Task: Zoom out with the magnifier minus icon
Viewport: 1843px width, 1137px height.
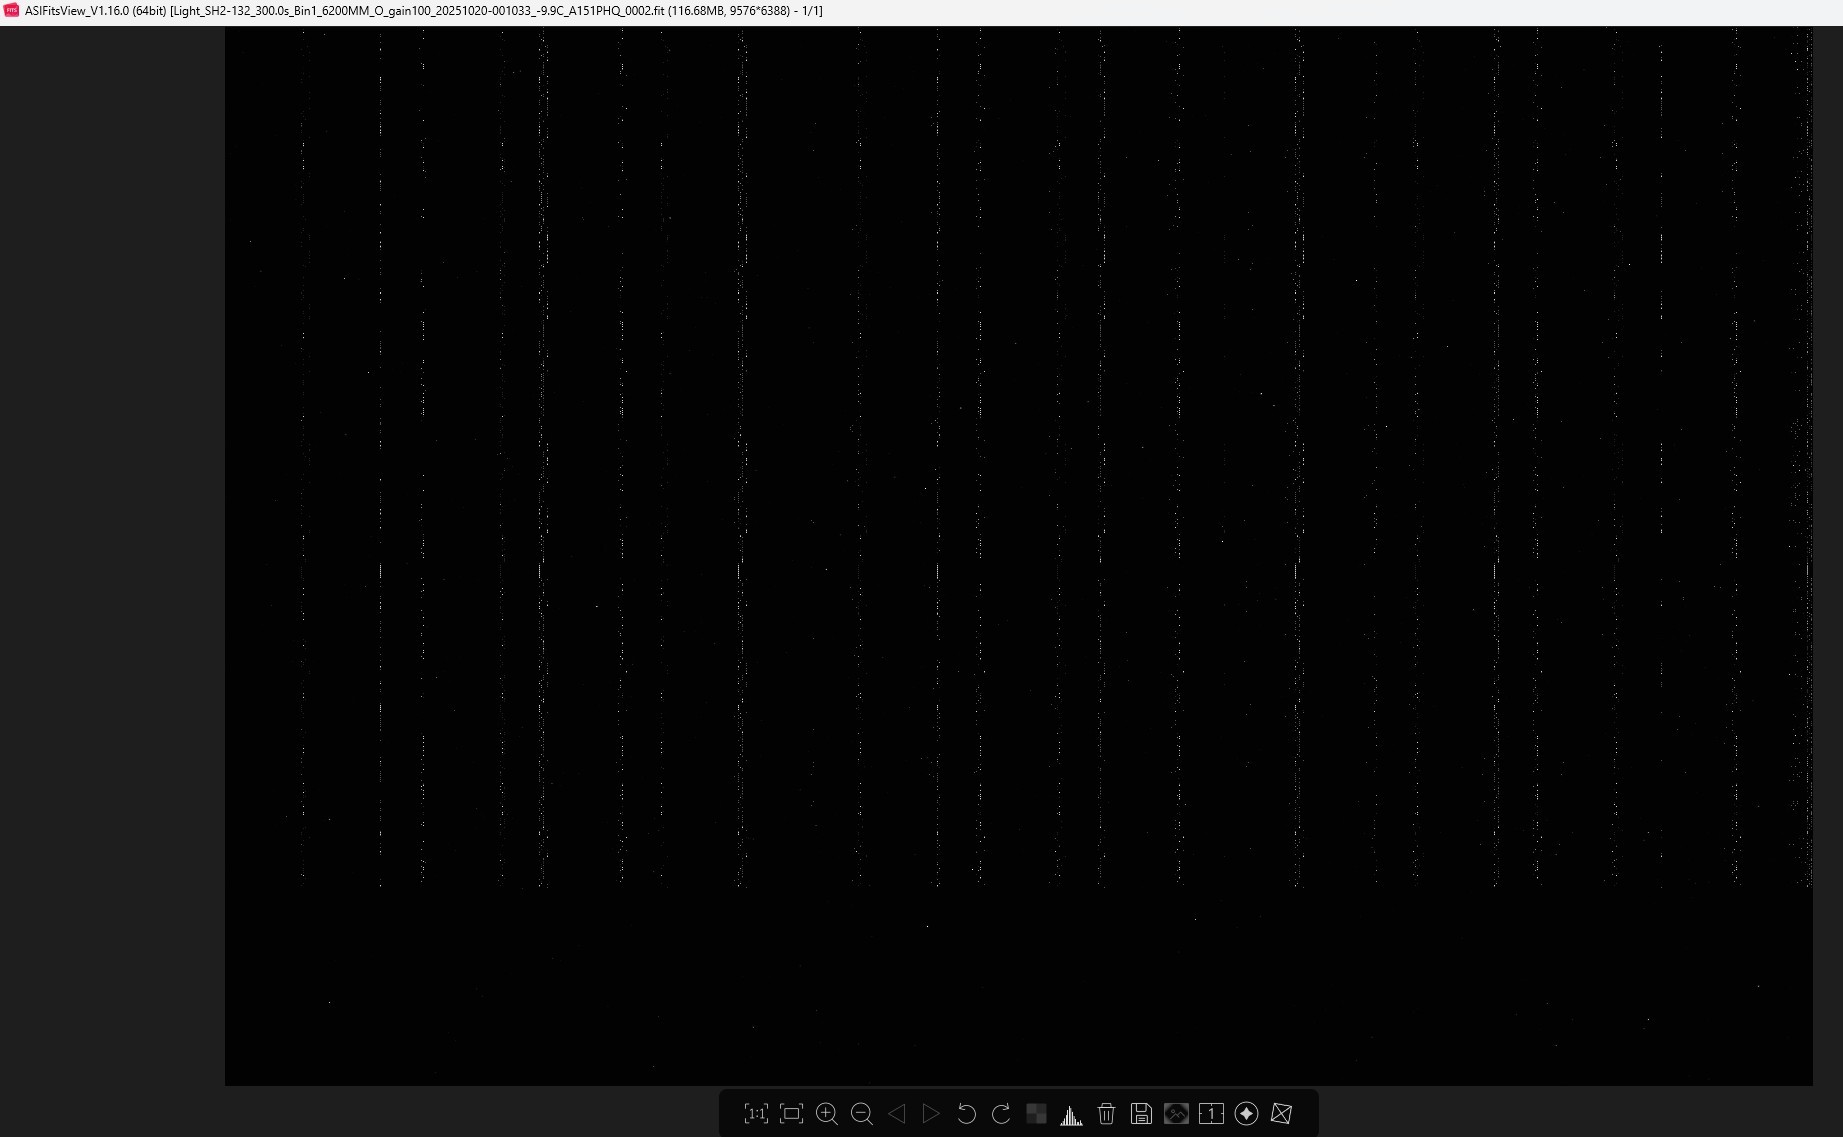Action: click(x=861, y=1114)
